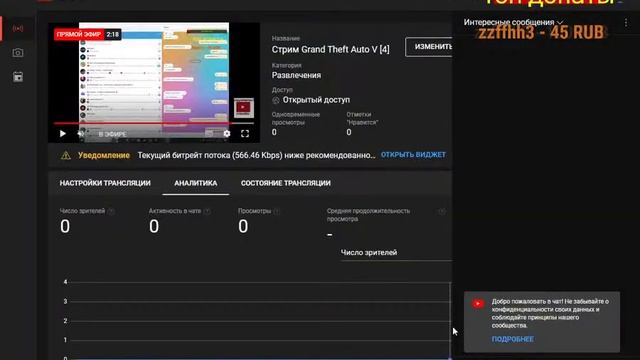This screenshot has height=360, width=640.
Task: Switch to НАСТРОЙКИ ТРАНСЛЯЦИИ tab
Action: pos(105,183)
